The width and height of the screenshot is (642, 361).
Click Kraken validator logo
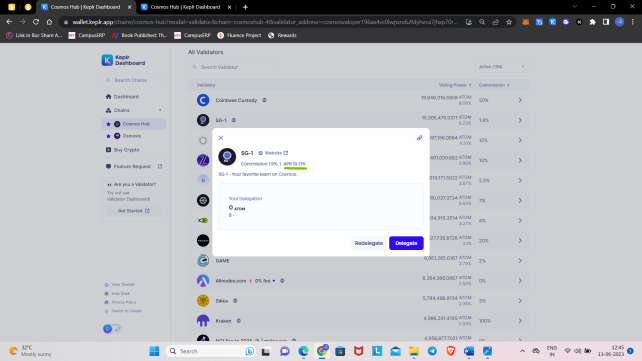click(x=203, y=321)
